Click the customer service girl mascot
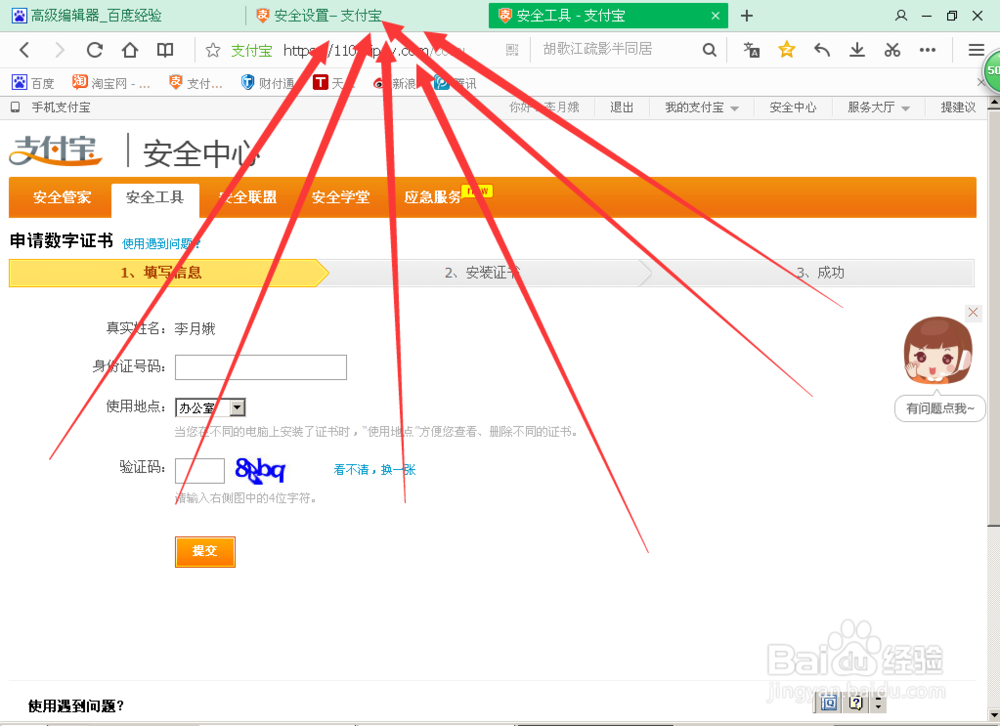Viewport: 1000px width, 726px height. (x=938, y=350)
